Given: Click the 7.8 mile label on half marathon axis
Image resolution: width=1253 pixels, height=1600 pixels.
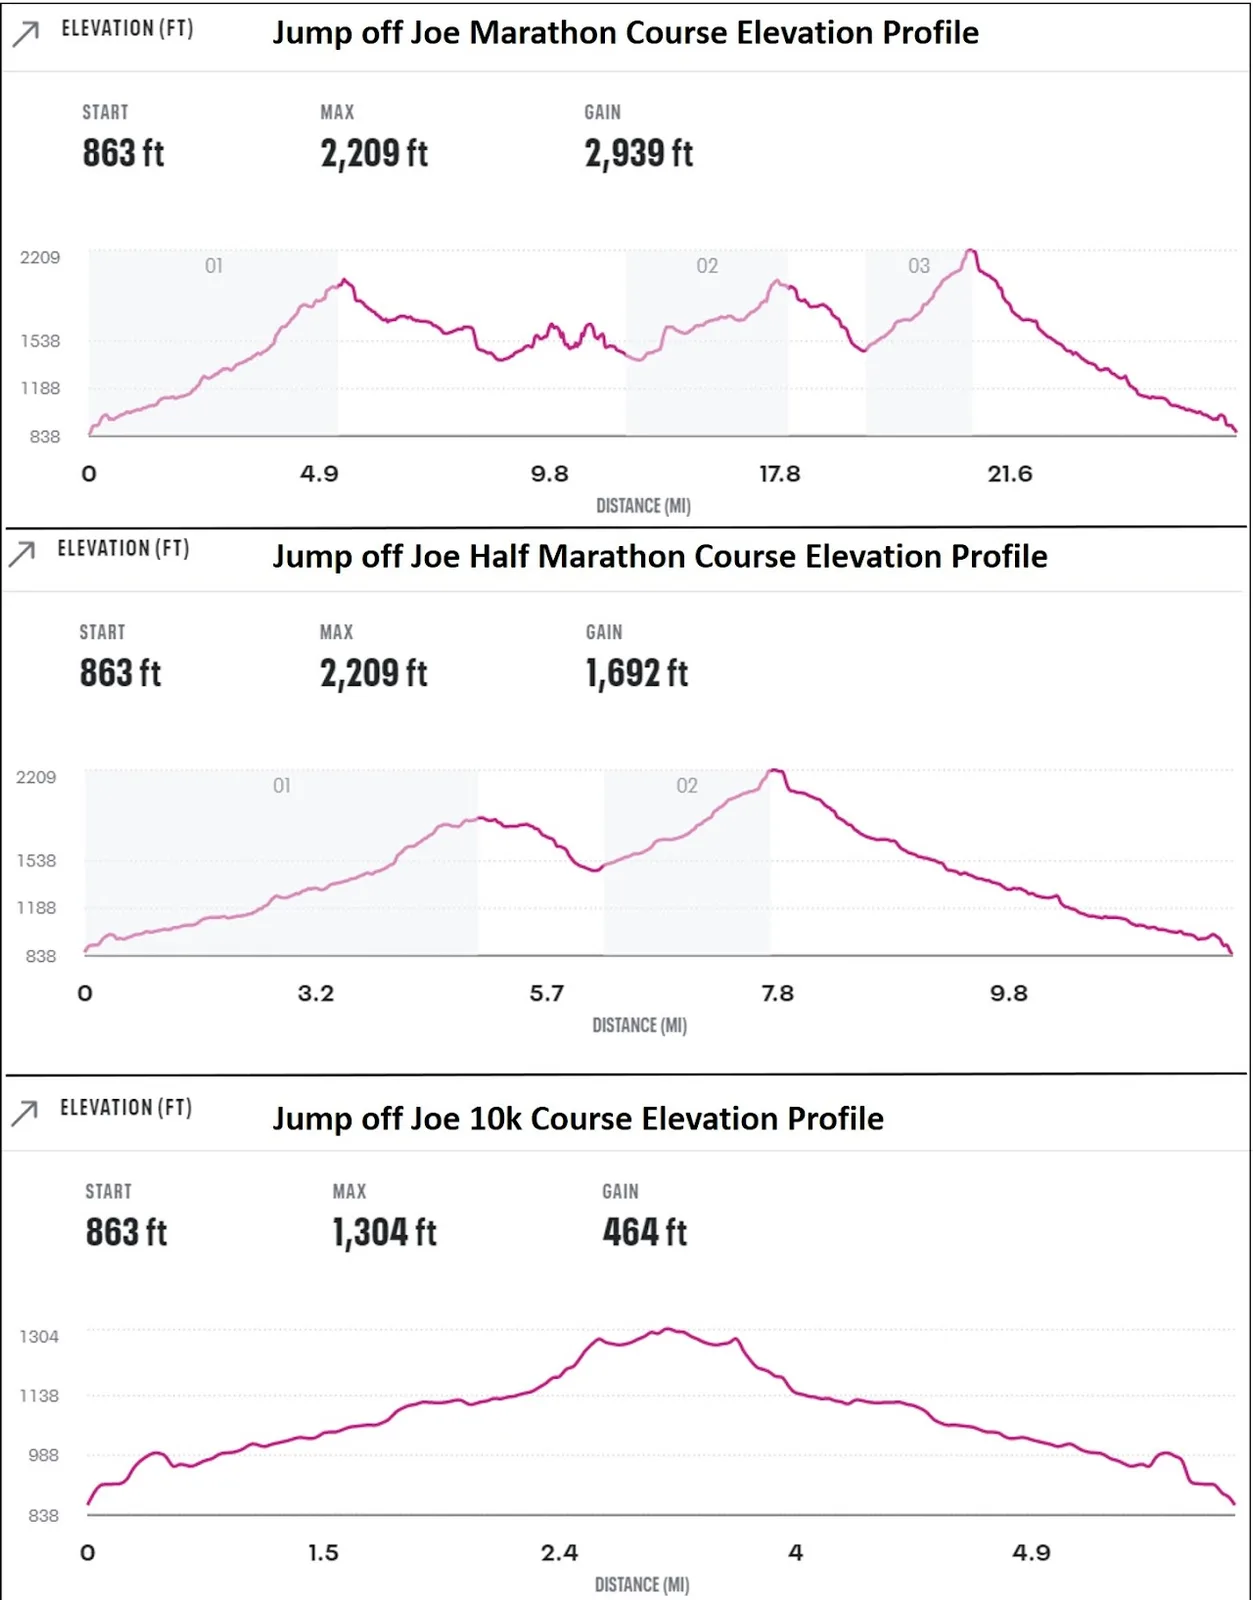Looking at the screenshot, I should [777, 994].
